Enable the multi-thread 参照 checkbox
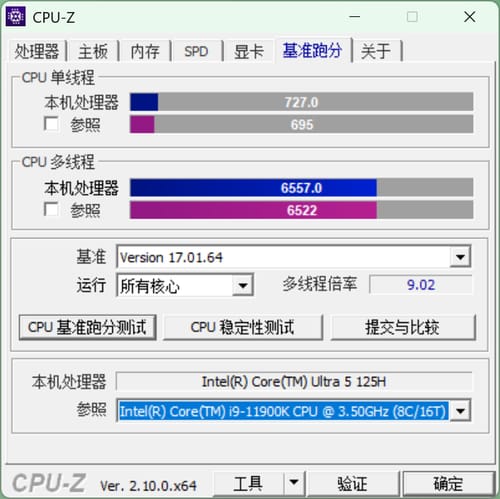Image resolution: width=500 pixels, height=499 pixels. 51,209
